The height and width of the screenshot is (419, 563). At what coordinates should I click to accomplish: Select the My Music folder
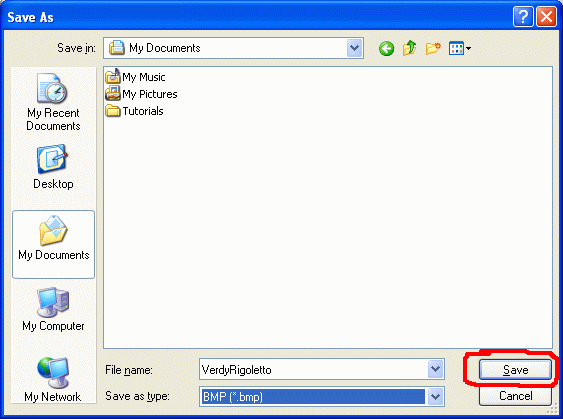pyautogui.click(x=135, y=76)
